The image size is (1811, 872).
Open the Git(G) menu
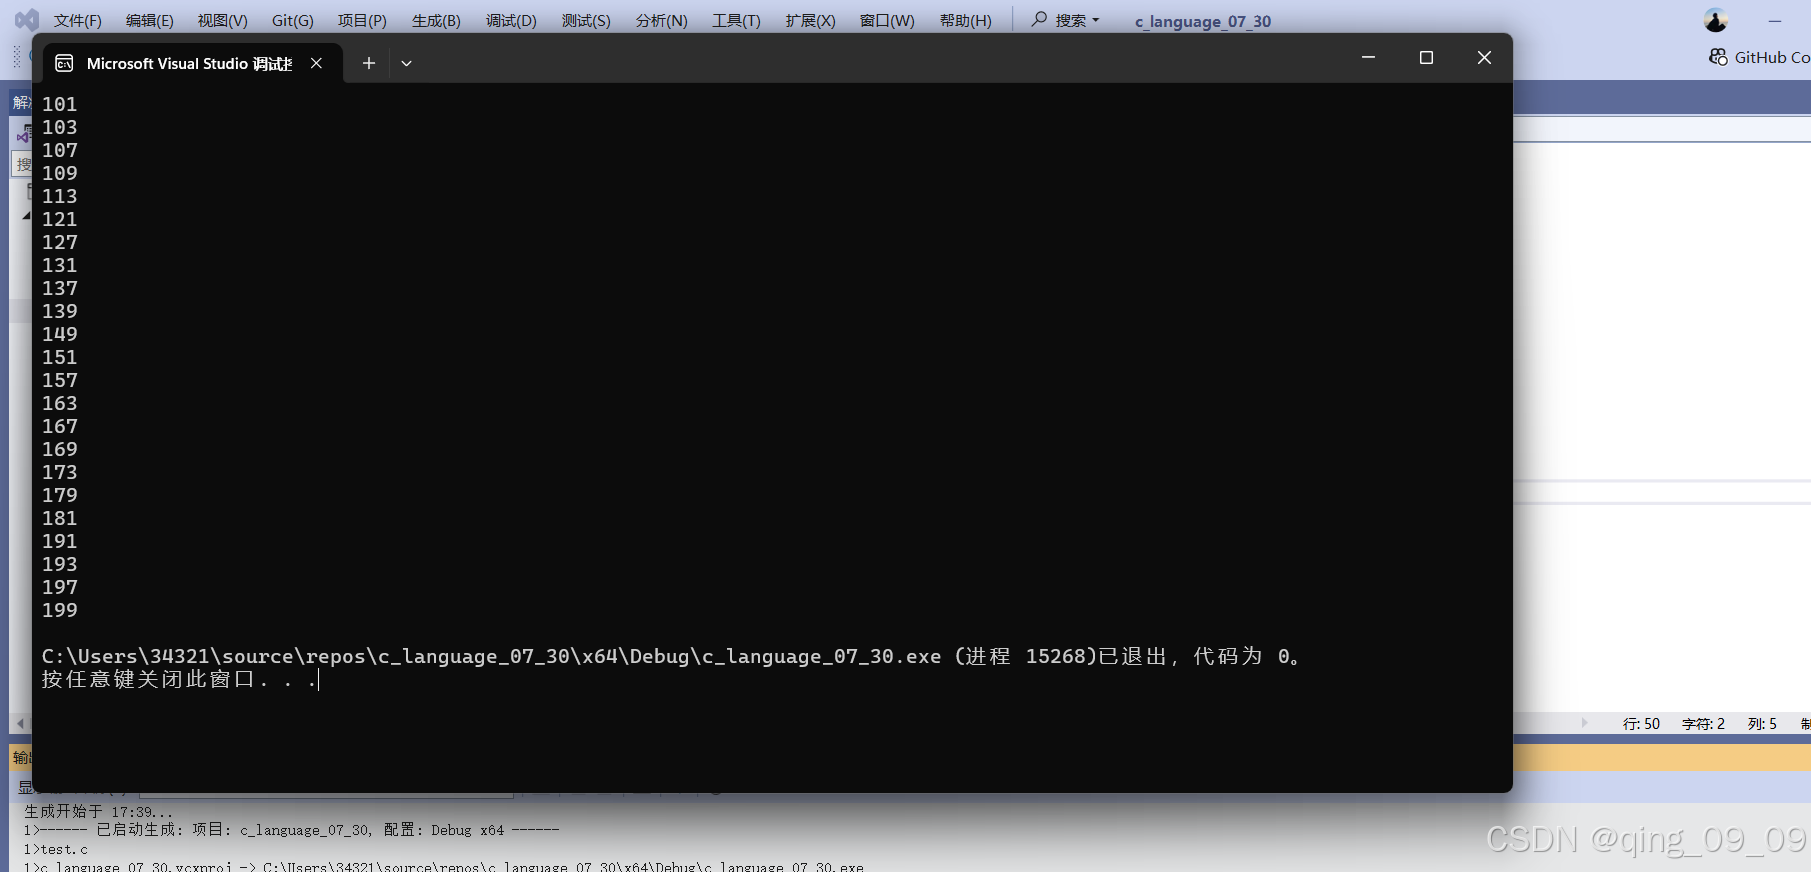tap(292, 21)
